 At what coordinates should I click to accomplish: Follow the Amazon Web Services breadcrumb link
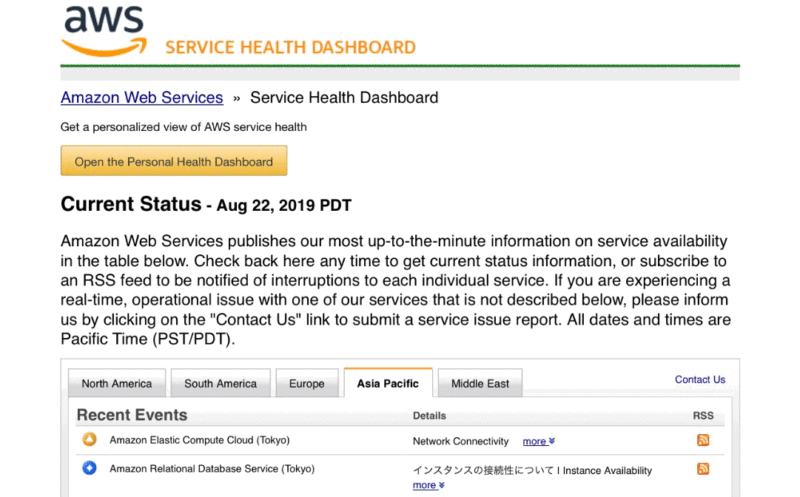(142, 97)
